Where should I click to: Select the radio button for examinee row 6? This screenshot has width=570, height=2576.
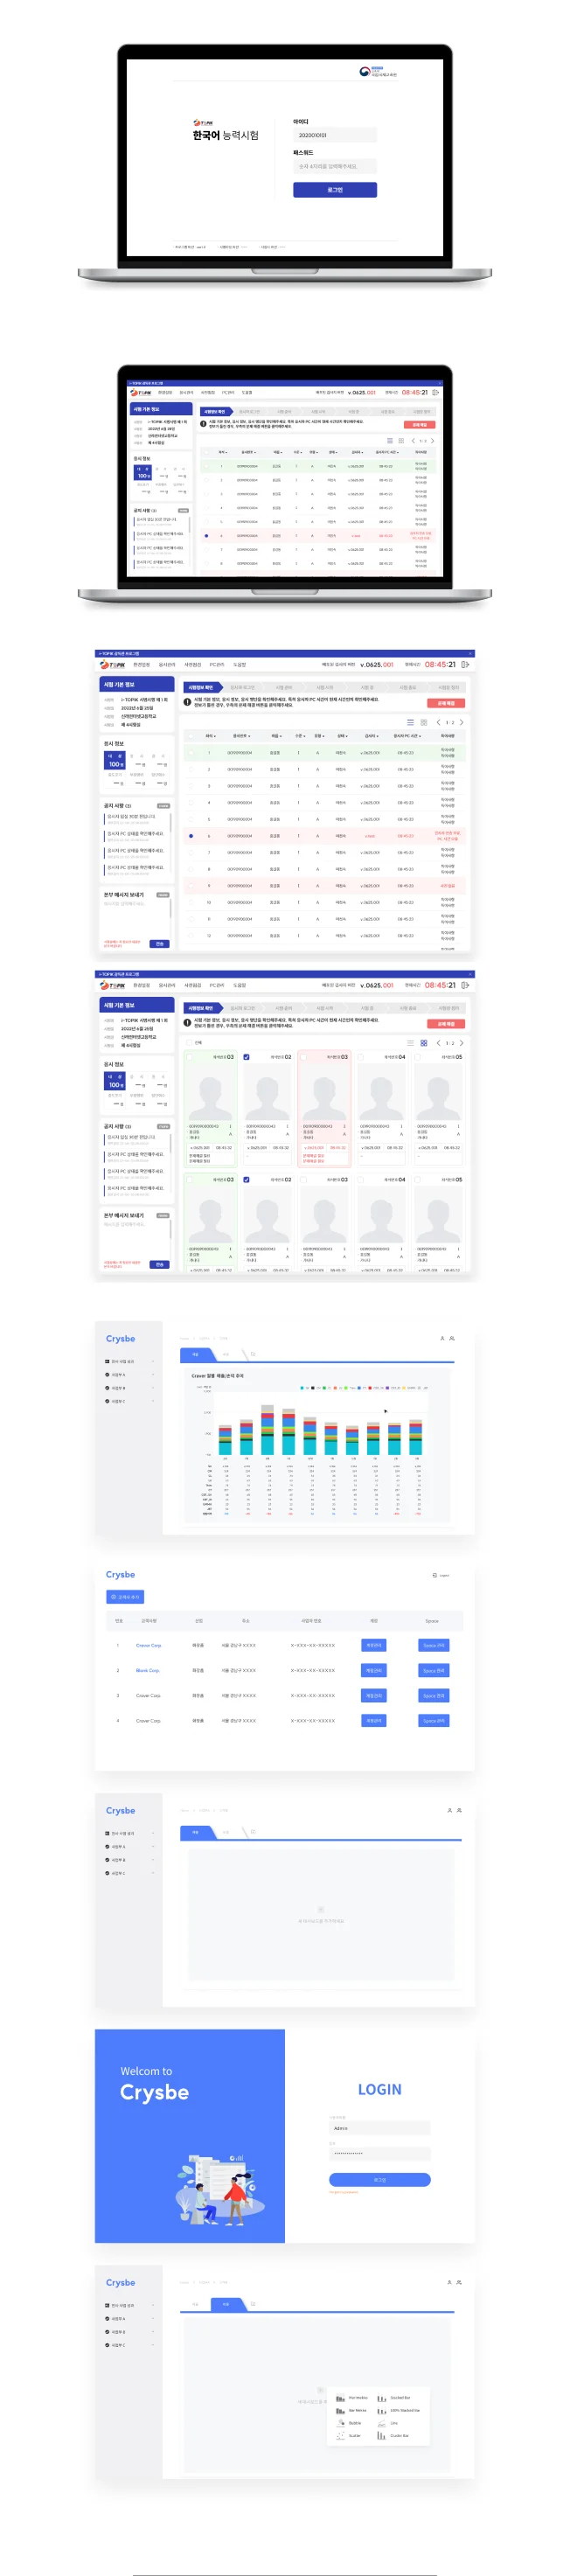[x=191, y=836]
